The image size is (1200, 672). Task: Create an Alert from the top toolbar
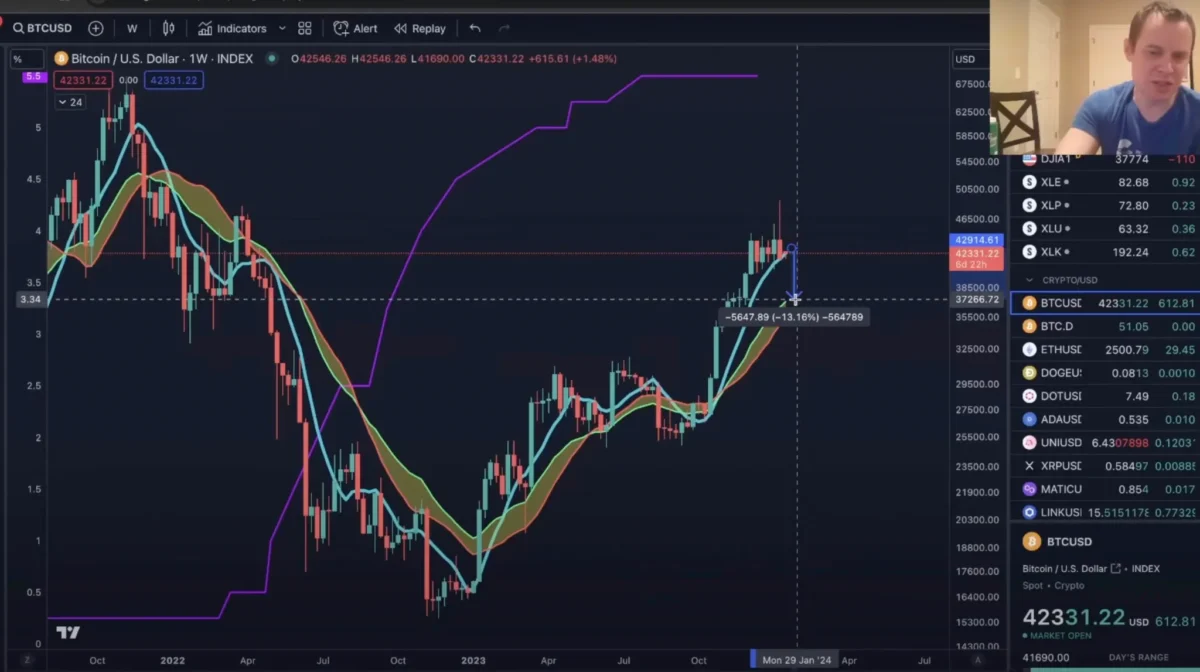(x=355, y=28)
